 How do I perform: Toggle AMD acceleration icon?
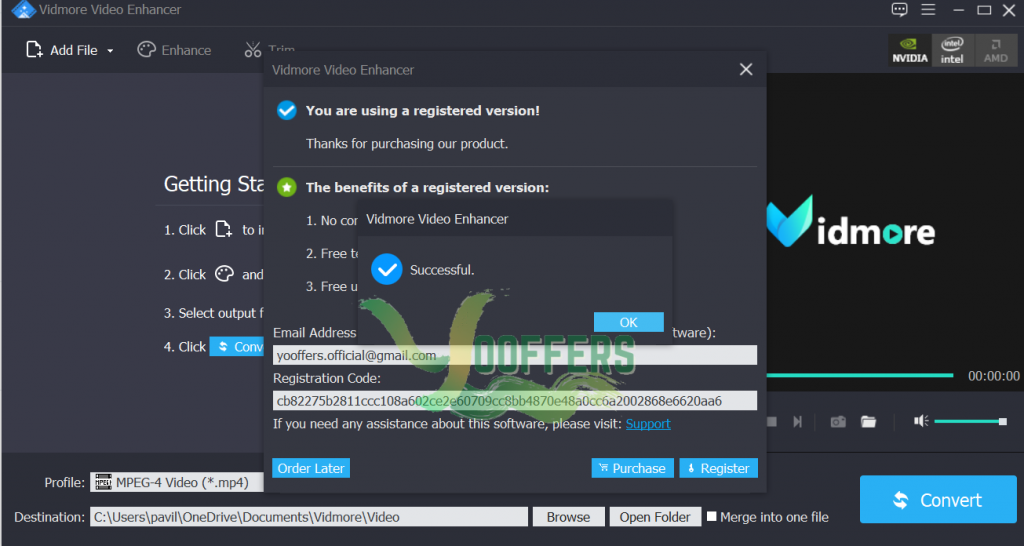point(996,50)
